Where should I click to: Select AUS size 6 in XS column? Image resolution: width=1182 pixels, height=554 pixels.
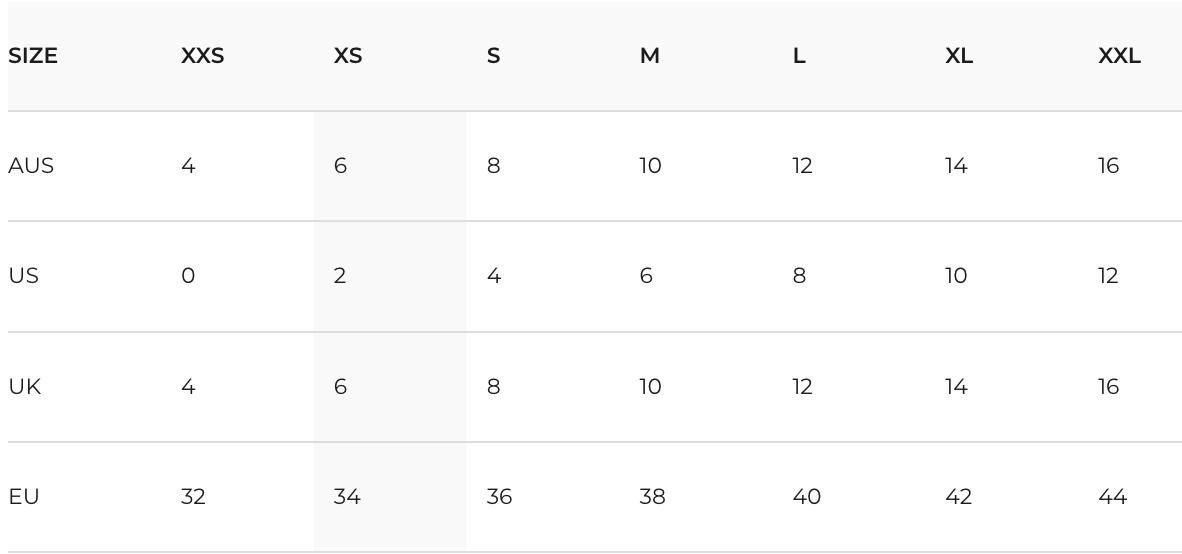coord(340,166)
